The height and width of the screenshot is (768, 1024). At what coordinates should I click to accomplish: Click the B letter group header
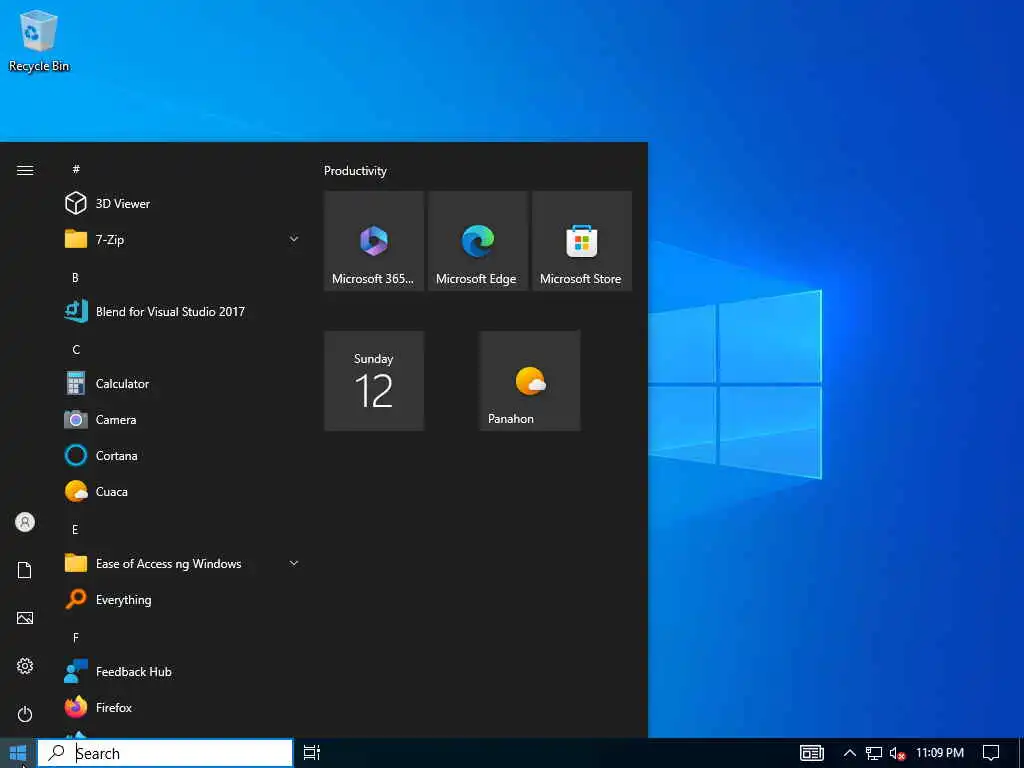click(x=75, y=278)
